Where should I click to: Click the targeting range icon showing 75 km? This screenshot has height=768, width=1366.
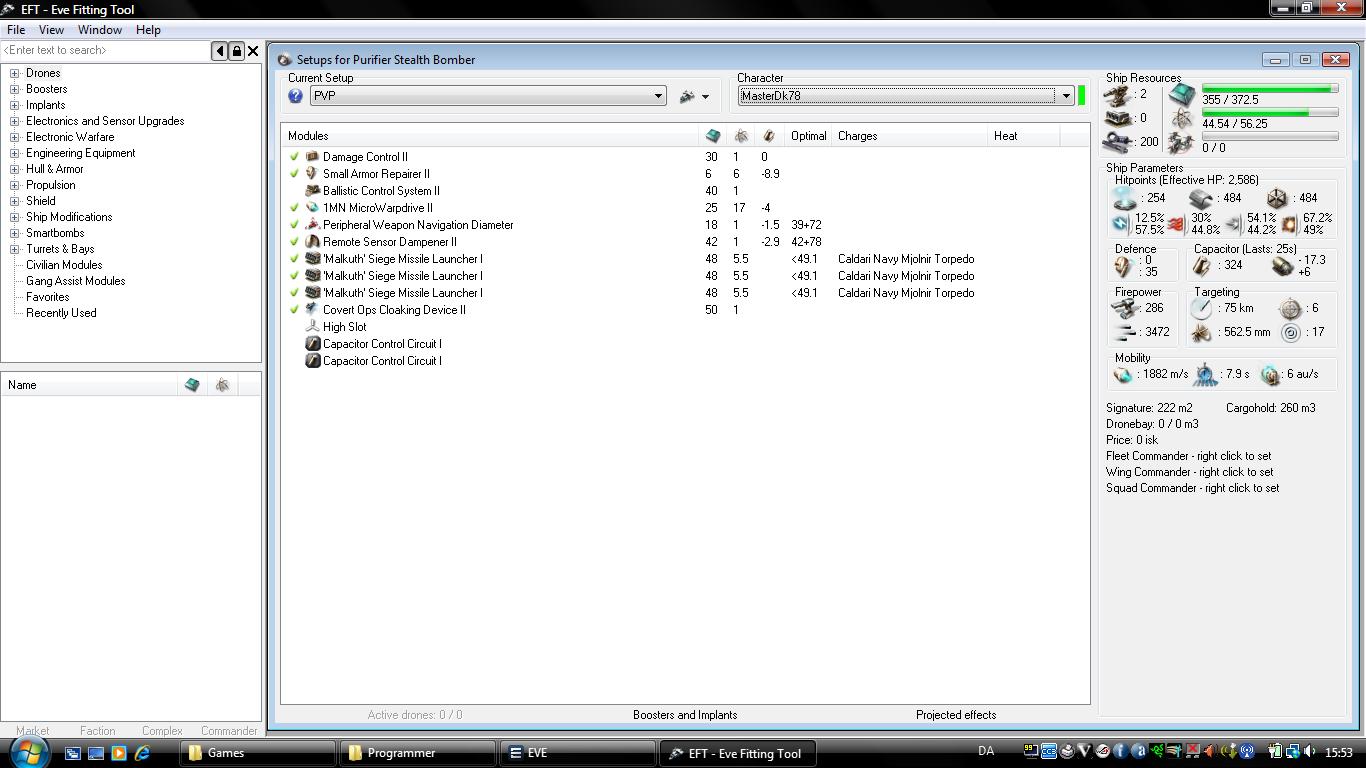click(1202, 309)
